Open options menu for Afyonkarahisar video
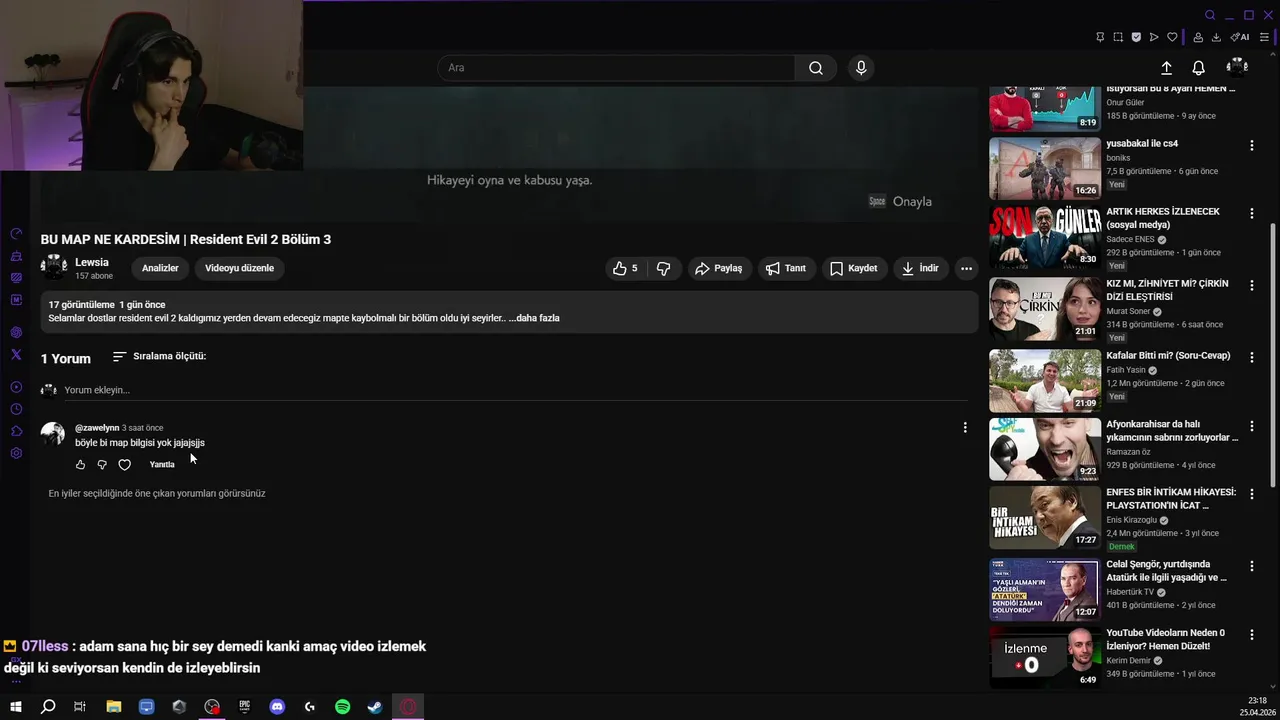 [x=1251, y=425]
